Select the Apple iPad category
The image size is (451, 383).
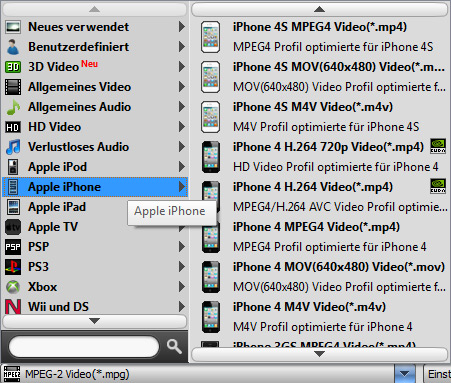pyautogui.click(x=95, y=207)
